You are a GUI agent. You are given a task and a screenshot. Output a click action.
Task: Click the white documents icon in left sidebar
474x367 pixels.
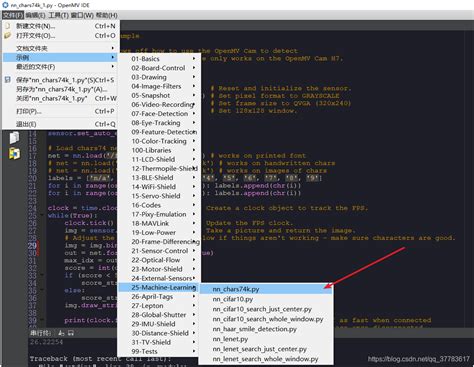[14, 137]
